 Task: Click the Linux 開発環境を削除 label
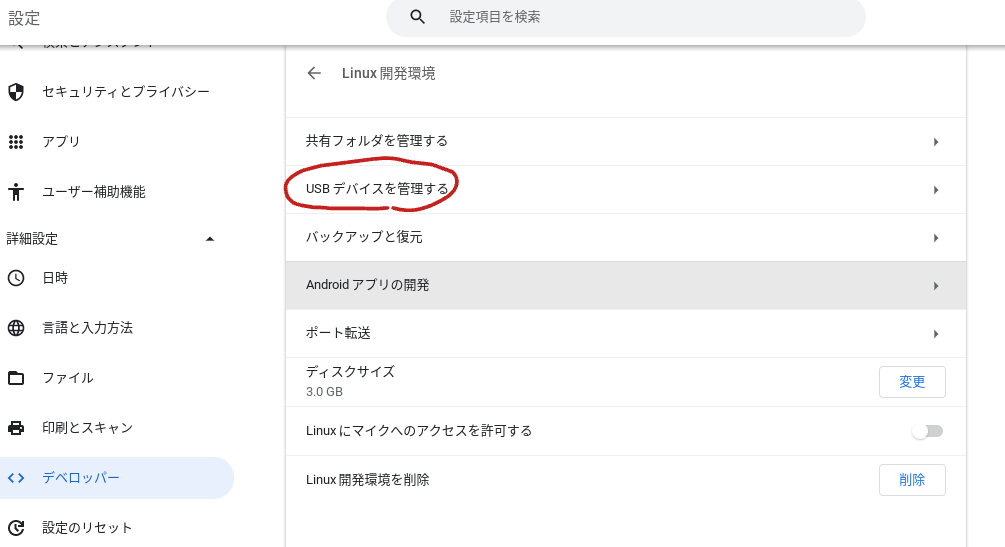point(367,480)
